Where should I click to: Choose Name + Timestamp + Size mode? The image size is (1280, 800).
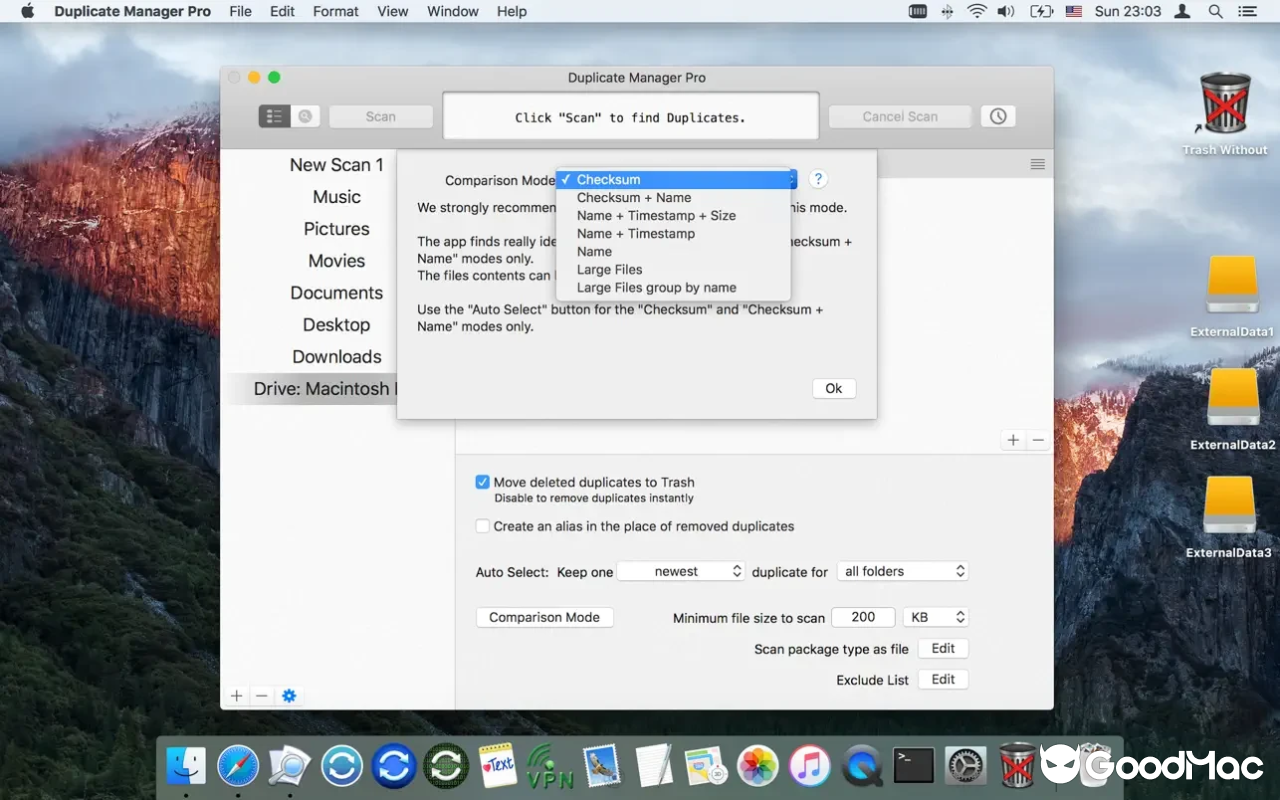[673, 216]
